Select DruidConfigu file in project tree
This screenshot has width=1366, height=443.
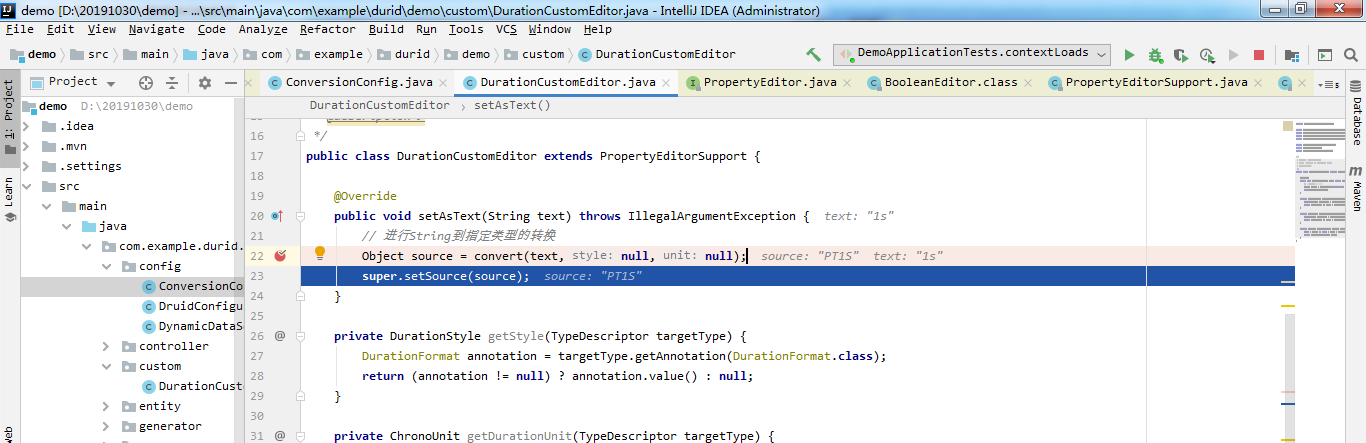tap(192, 306)
